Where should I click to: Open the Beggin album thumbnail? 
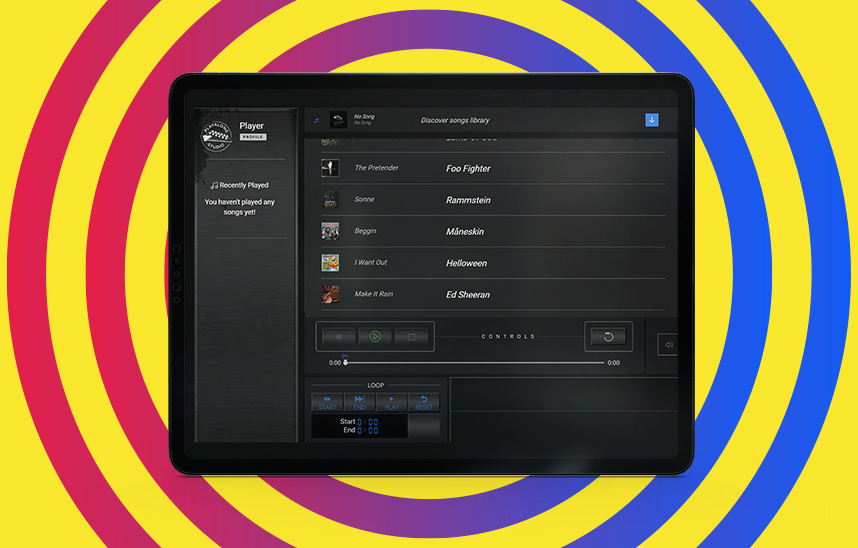tap(330, 231)
